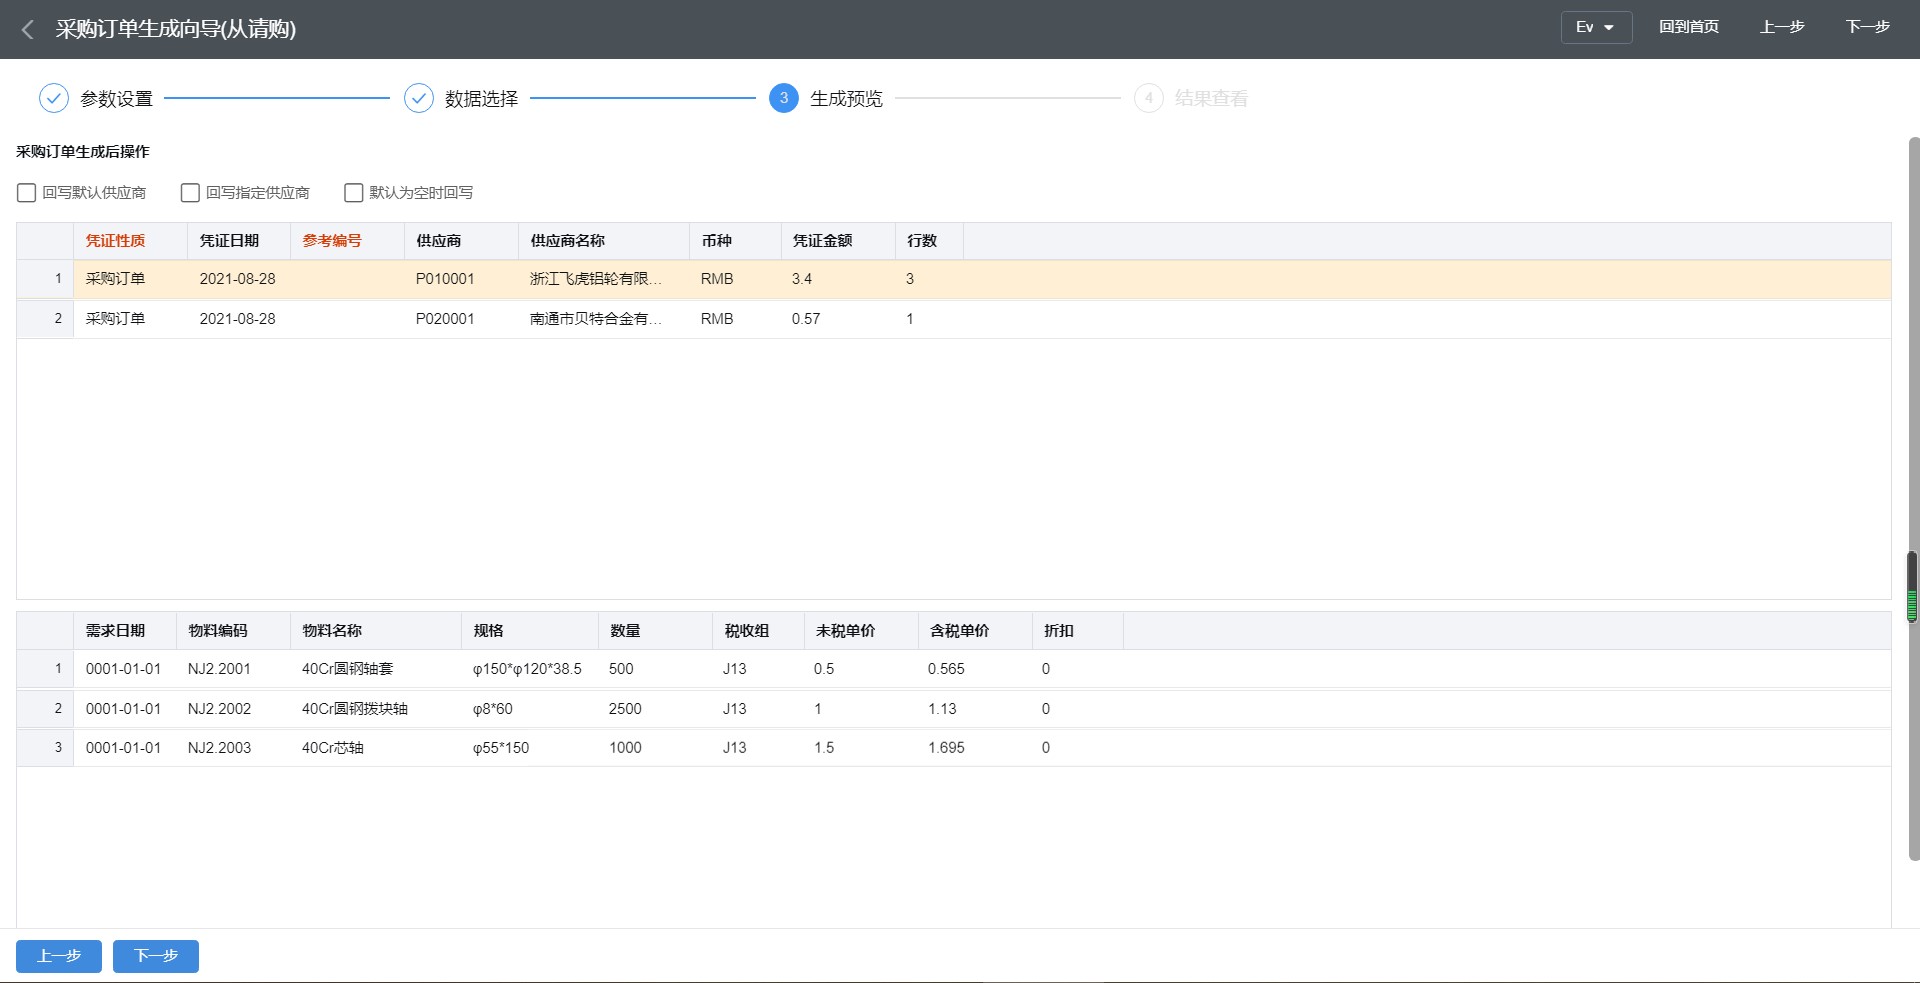The width and height of the screenshot is (1920, 983).
Task: Click the blue 下一步 button at bottom
Action: coord(156,956)
